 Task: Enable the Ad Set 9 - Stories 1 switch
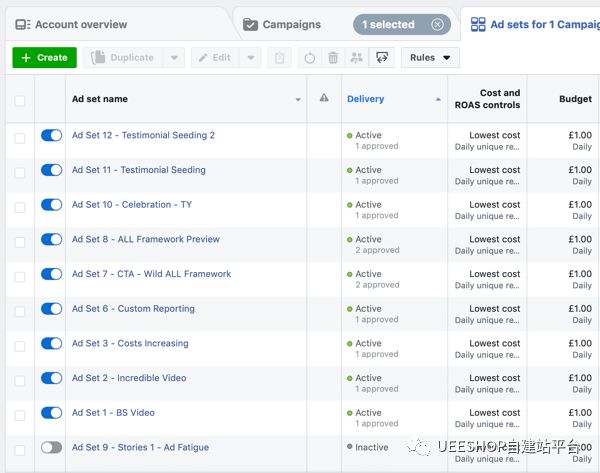pyautogui.click(x=51, y=448)
